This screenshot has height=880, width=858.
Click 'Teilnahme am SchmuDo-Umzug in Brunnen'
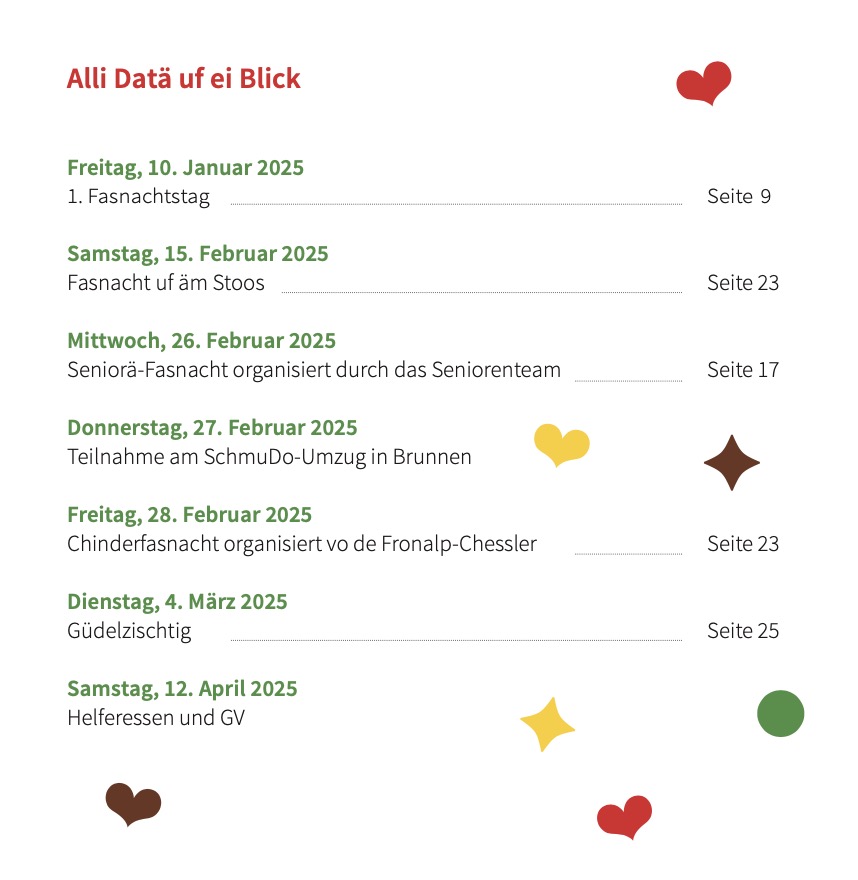coord(269,457)
